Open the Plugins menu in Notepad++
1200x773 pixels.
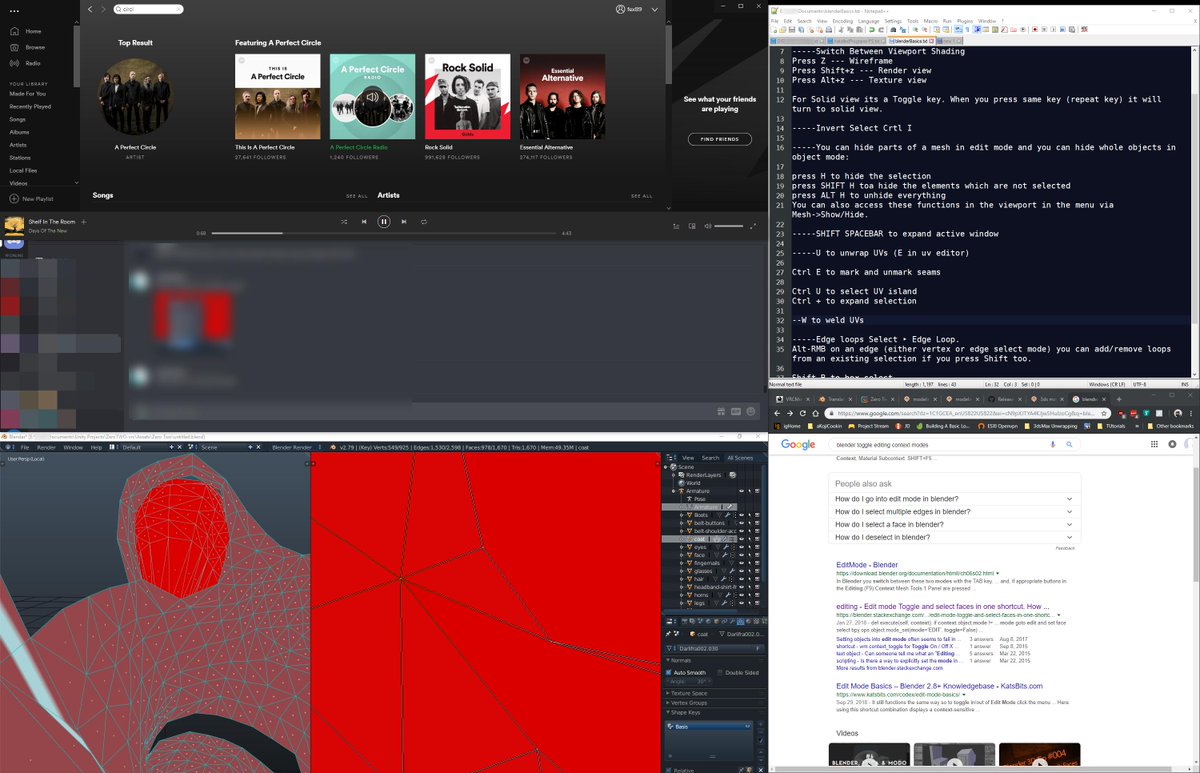964,20
